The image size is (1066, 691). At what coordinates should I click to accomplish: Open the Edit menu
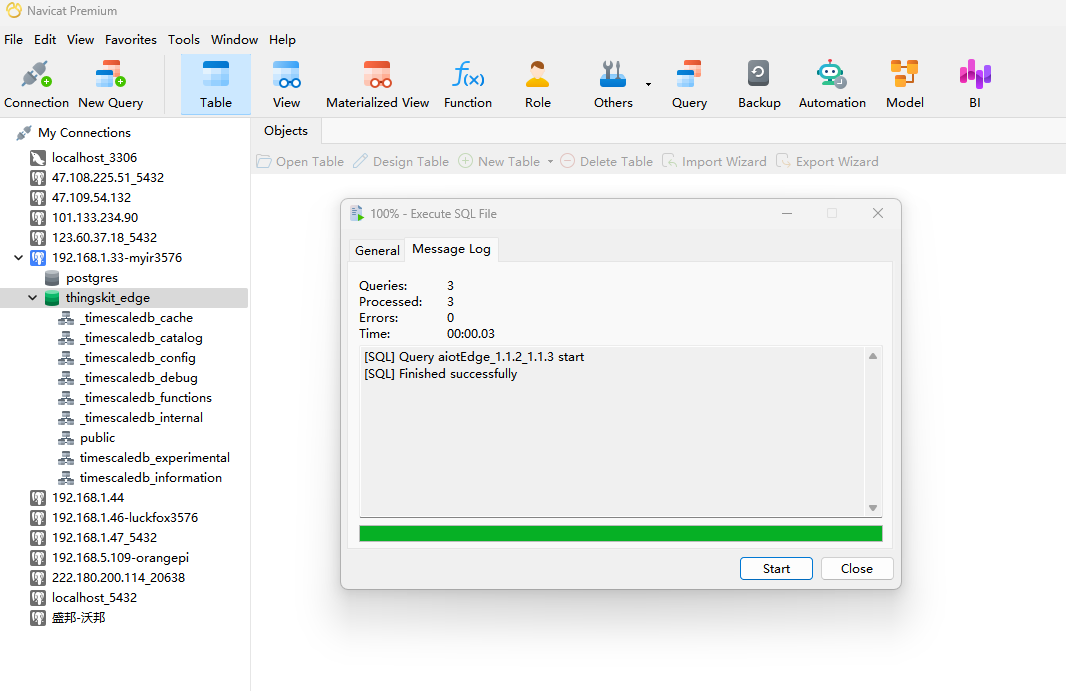(45, 39)
